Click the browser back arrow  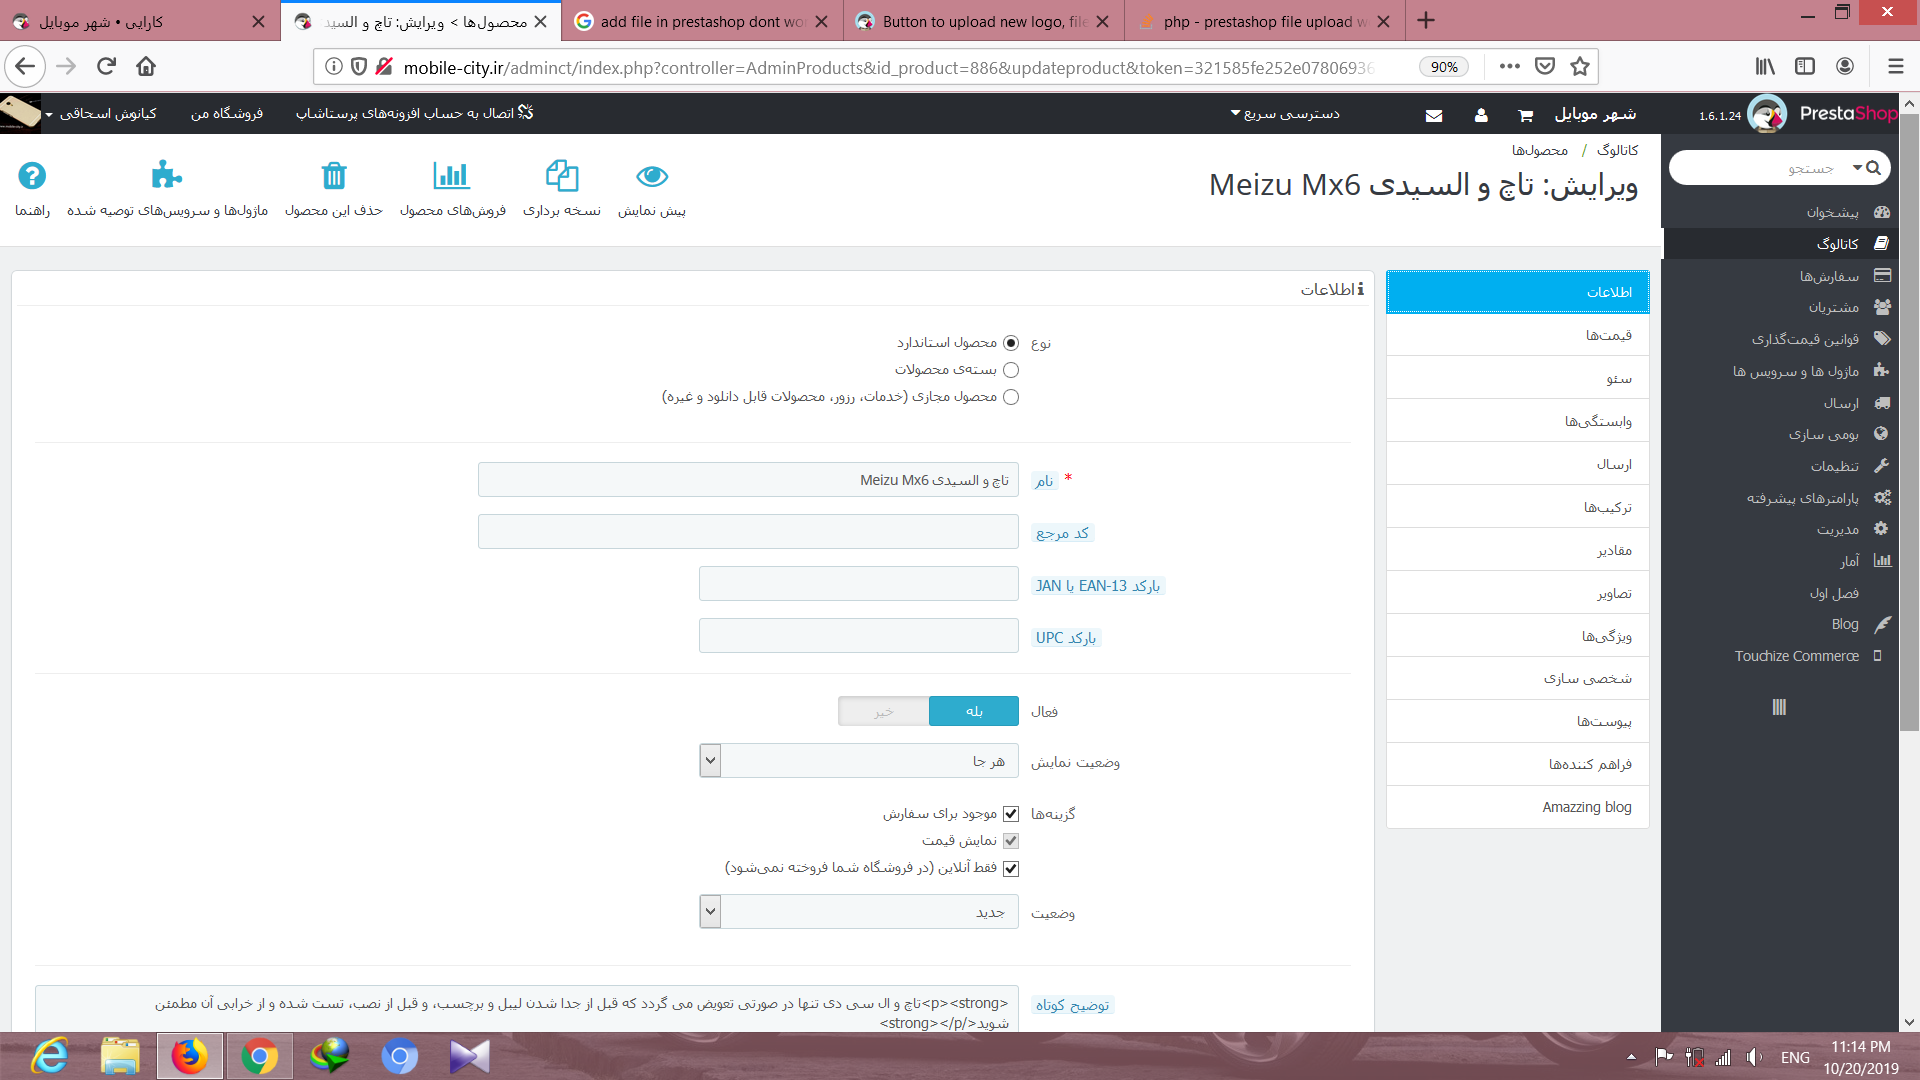point(25,66)
